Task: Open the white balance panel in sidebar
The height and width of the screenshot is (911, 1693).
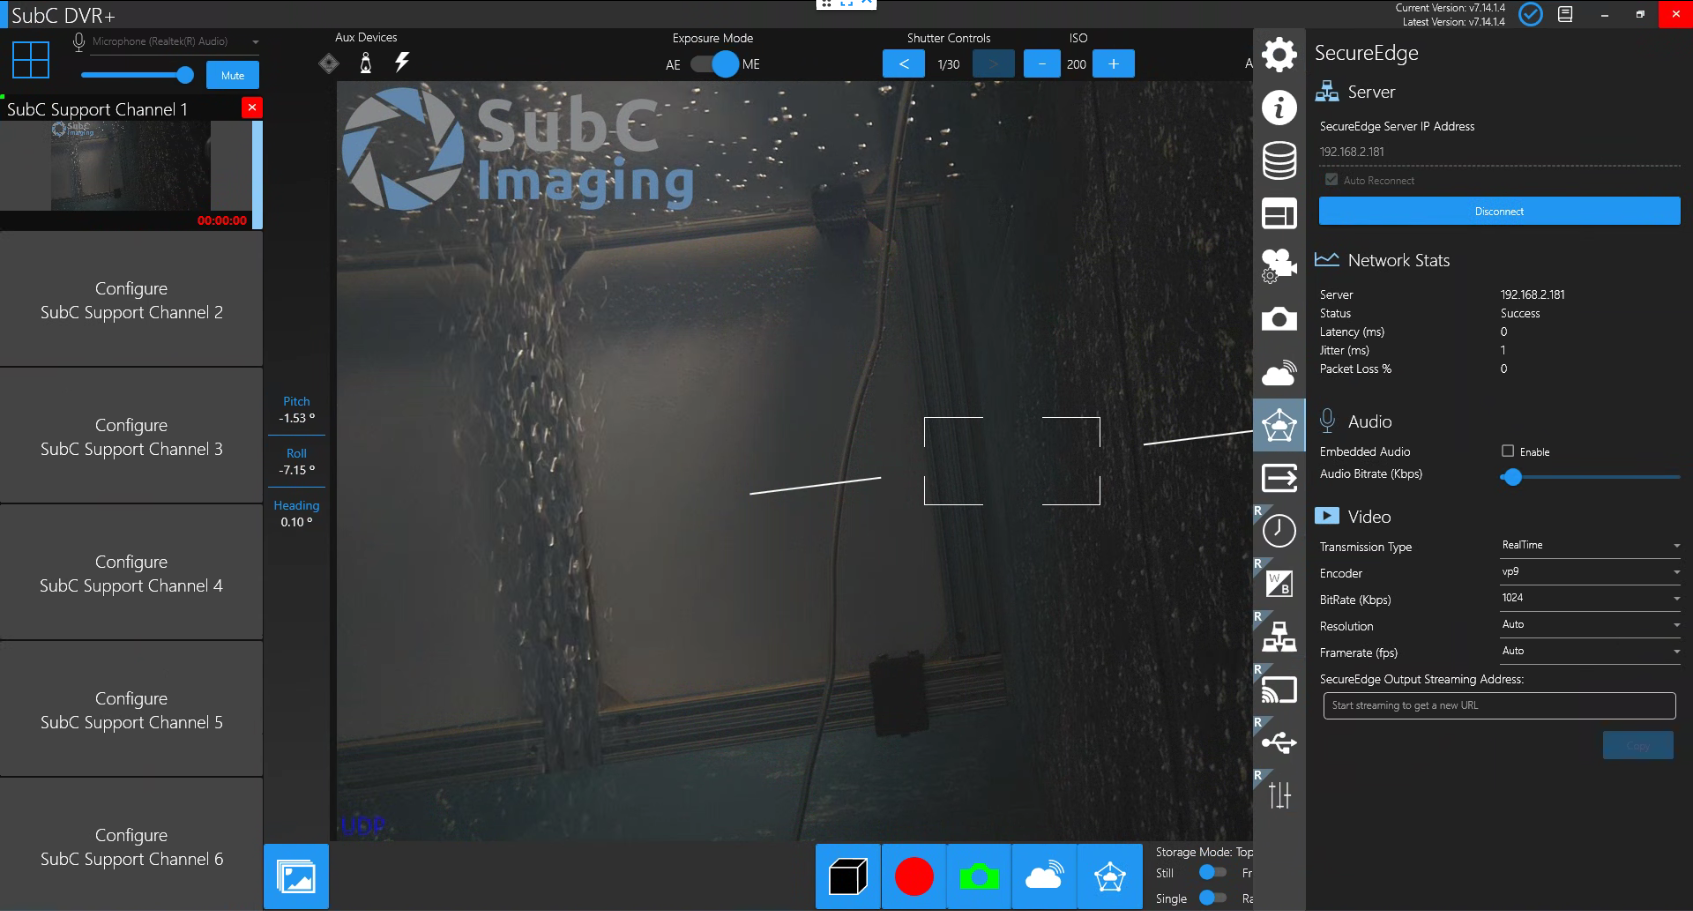Action: [x=1279, y=584]
